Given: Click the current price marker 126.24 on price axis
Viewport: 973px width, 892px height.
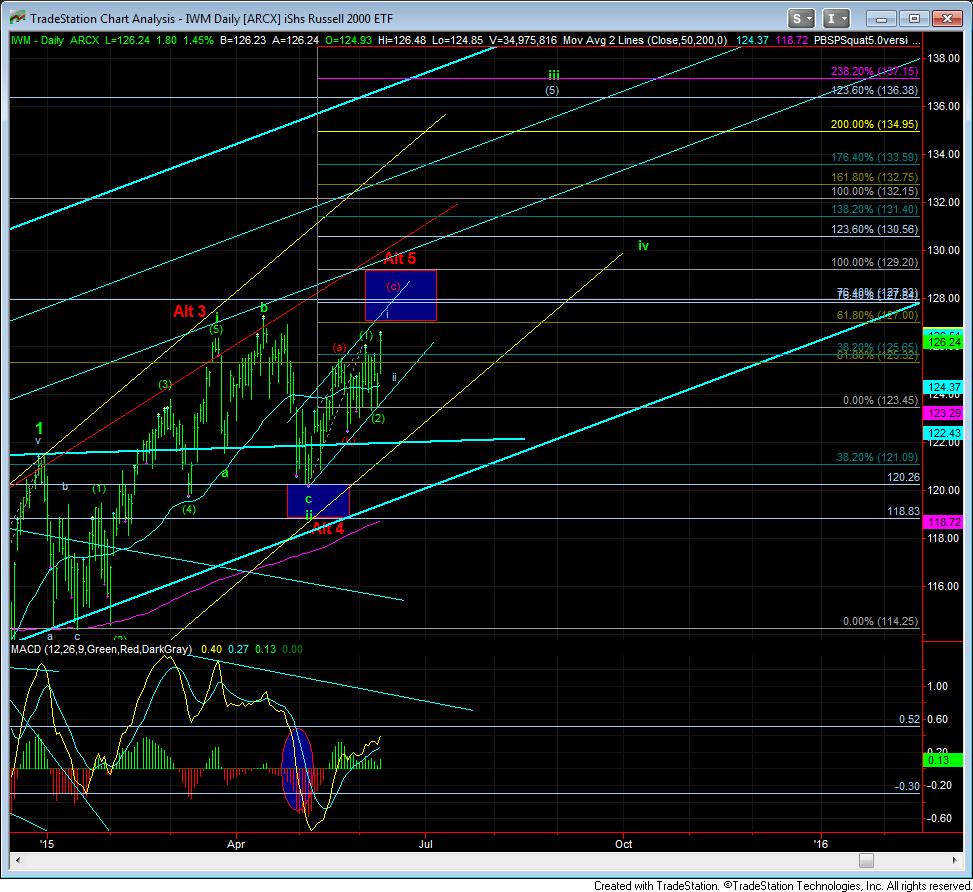Looking at the screenshot, I should point(943,342).
